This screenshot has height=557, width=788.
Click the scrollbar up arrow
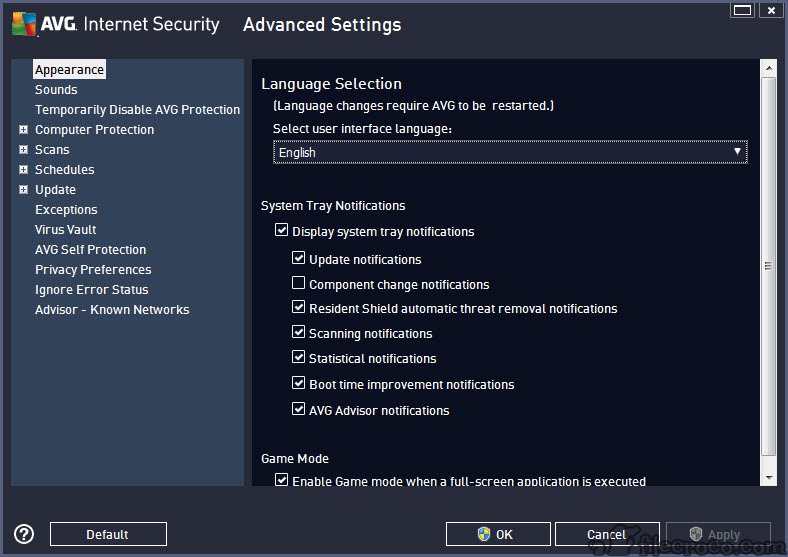(x=768, y=68)
